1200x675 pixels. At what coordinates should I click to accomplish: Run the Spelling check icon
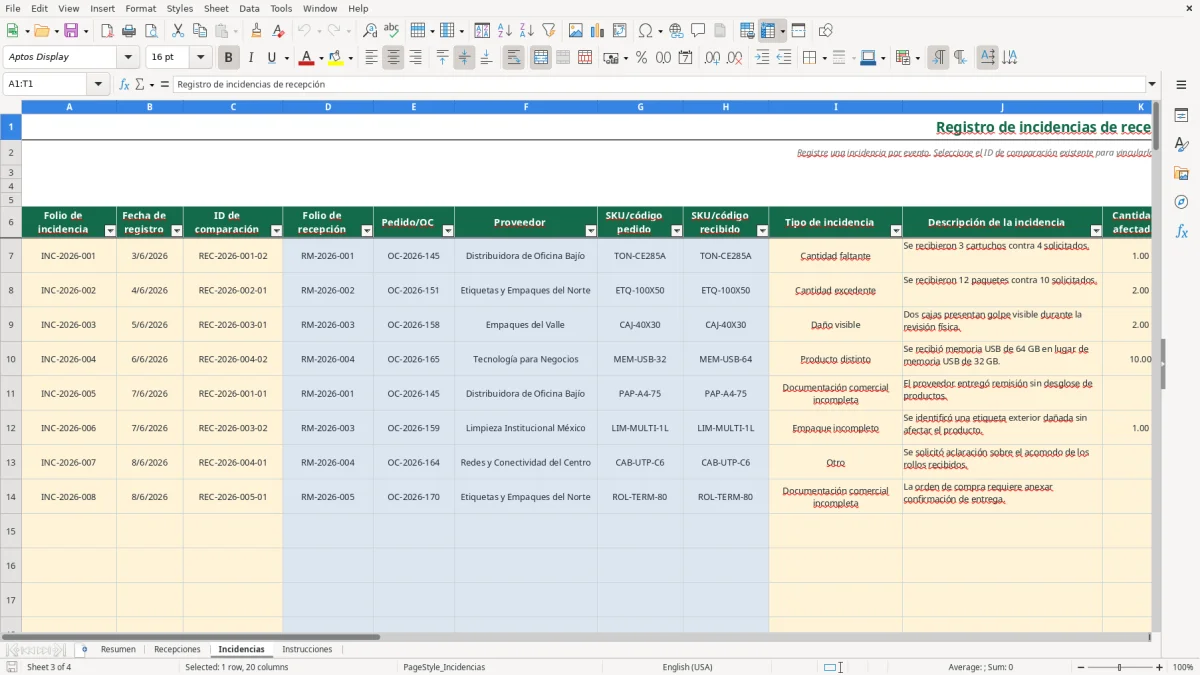[392, 31]
